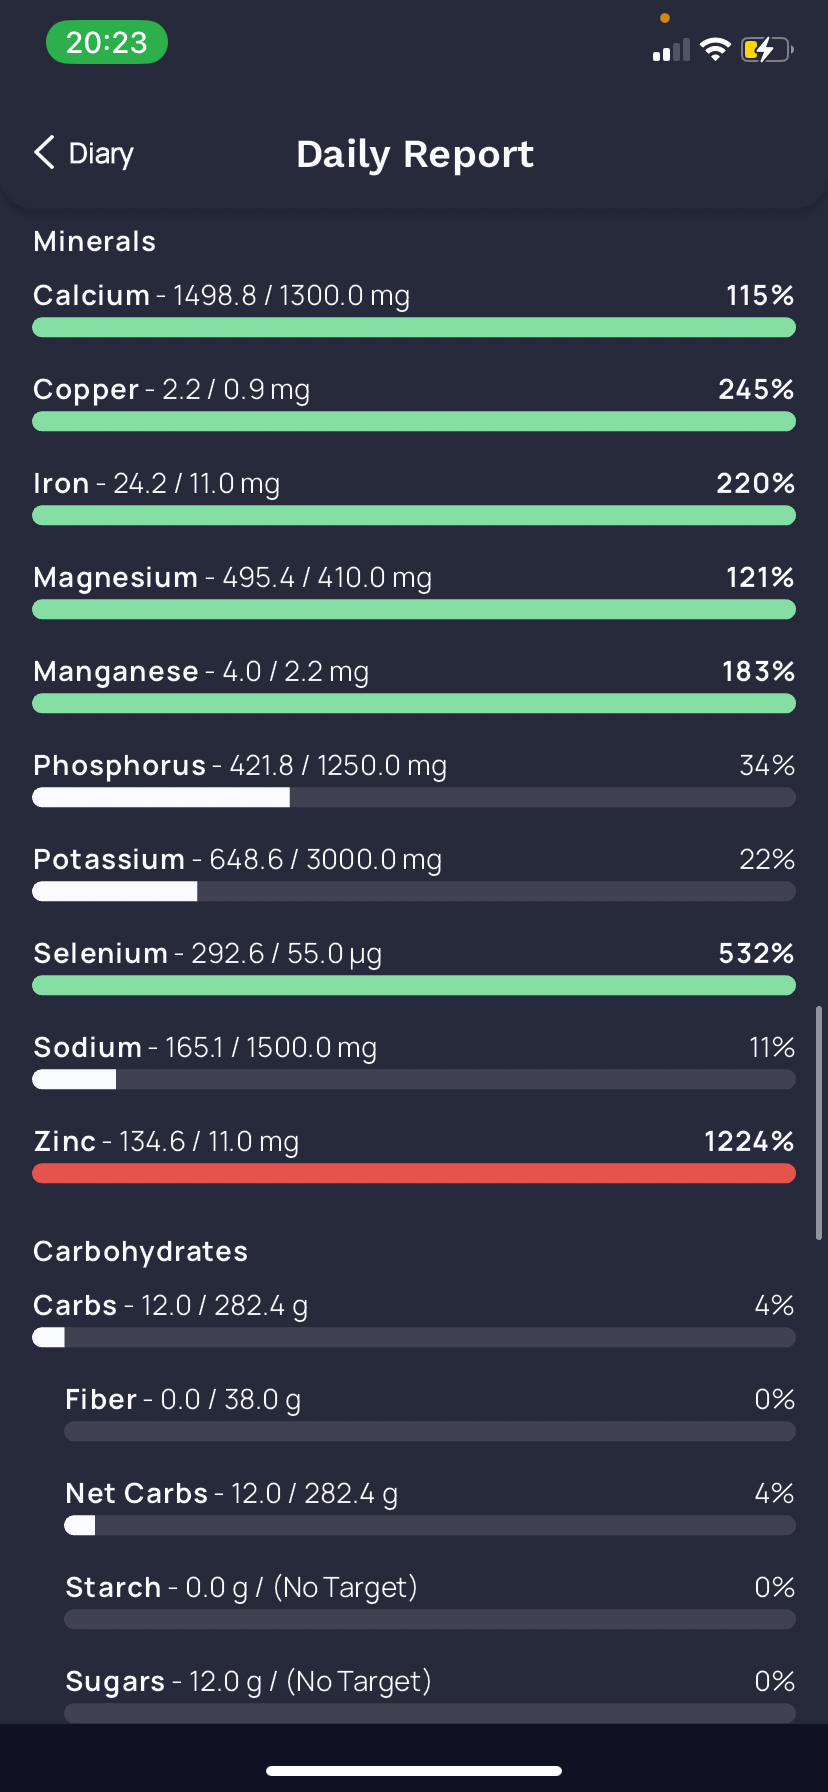
Task: Select the Copper 245% progress bar
Action: (414, 421)
